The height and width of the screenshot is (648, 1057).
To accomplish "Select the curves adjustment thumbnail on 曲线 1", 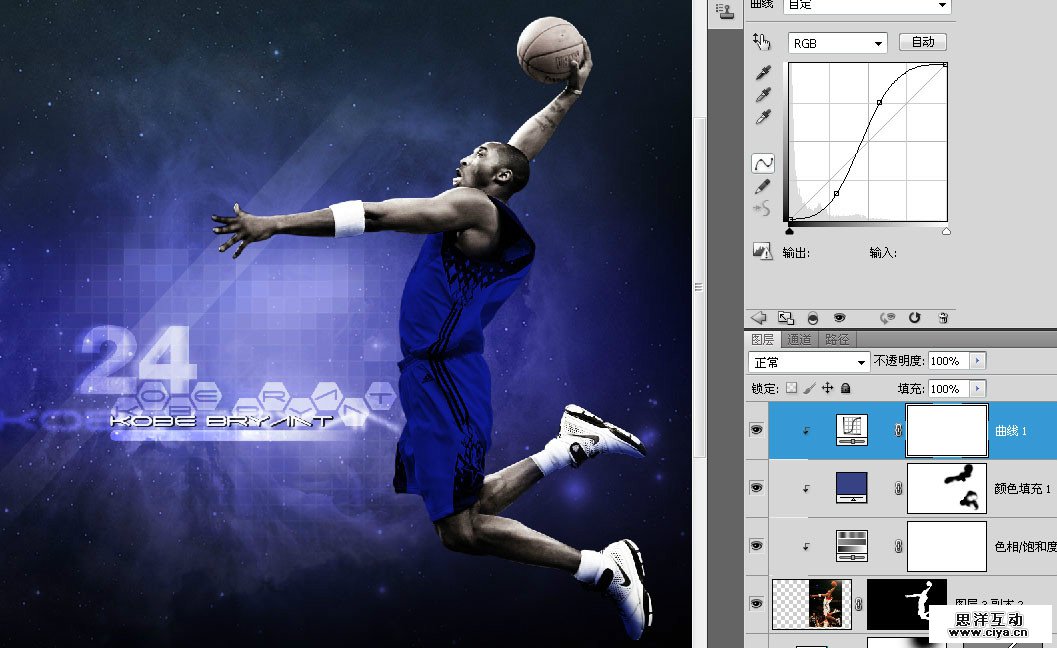I will coord(852,430).
